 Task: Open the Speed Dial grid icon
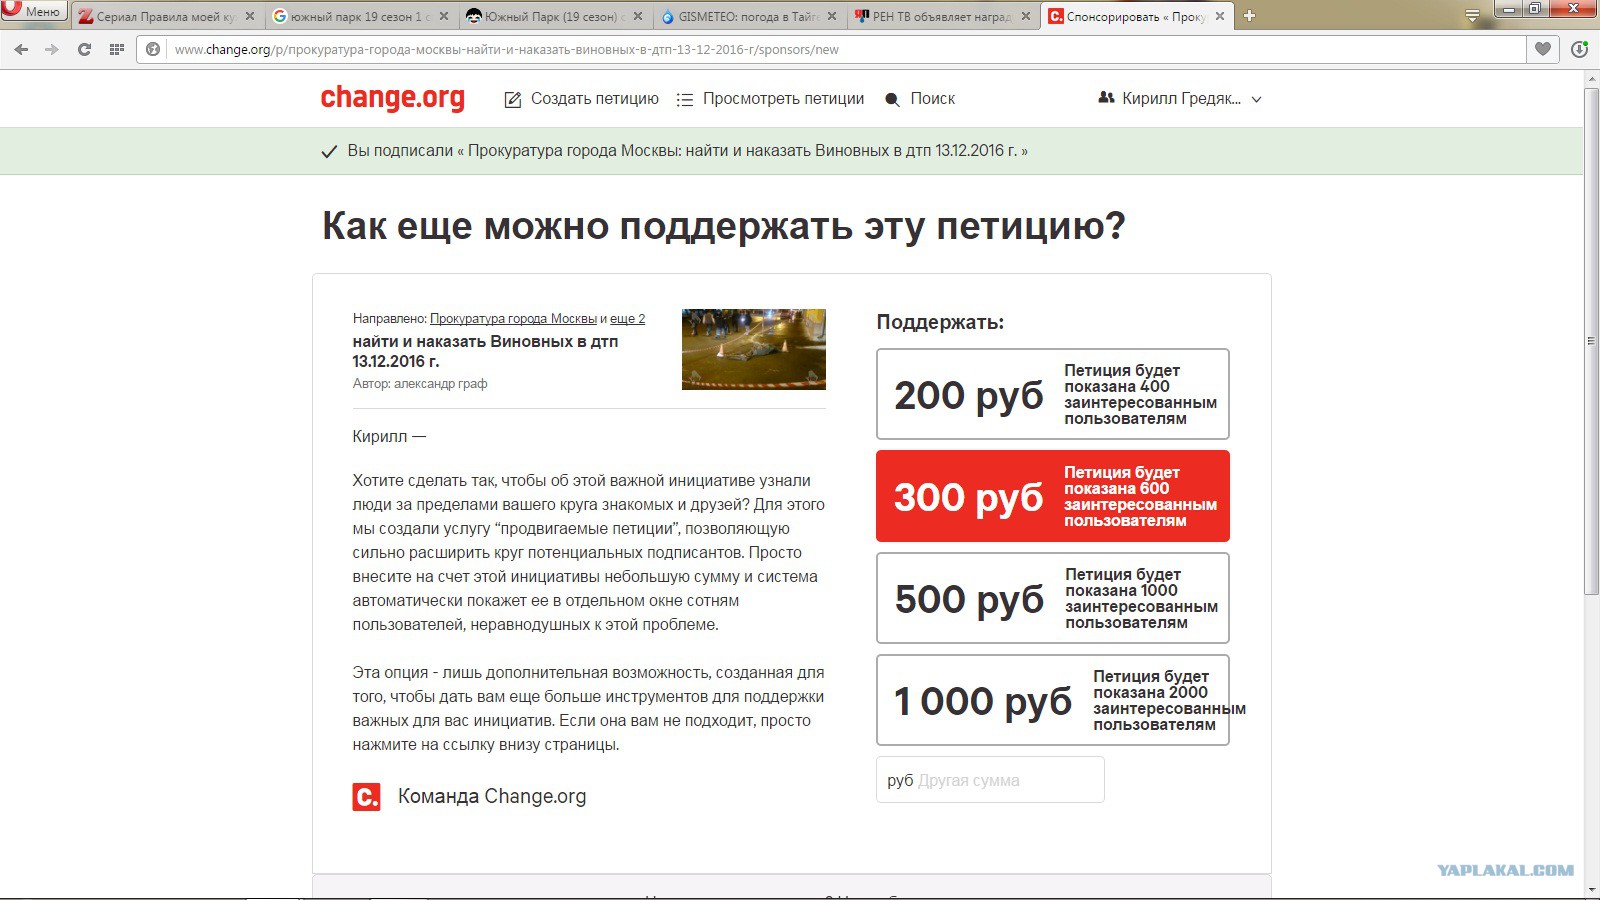tap(117, 49)
